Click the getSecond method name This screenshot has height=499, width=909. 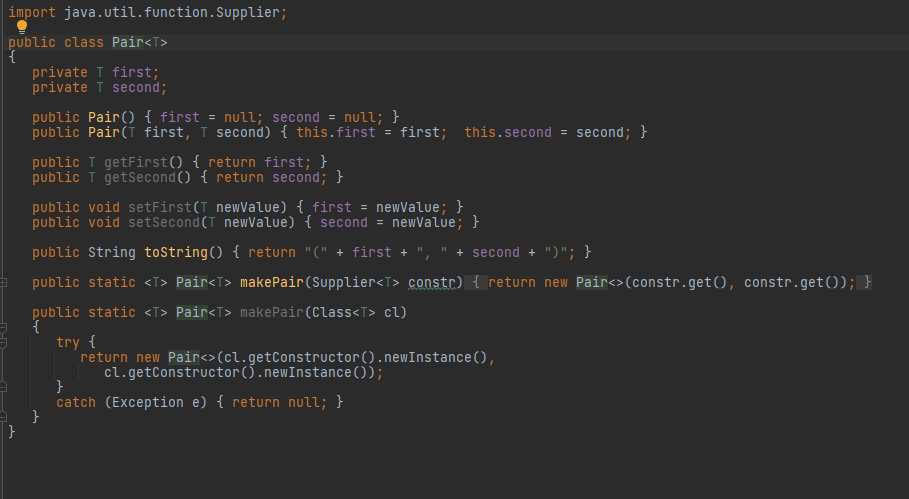click(140, 177)
